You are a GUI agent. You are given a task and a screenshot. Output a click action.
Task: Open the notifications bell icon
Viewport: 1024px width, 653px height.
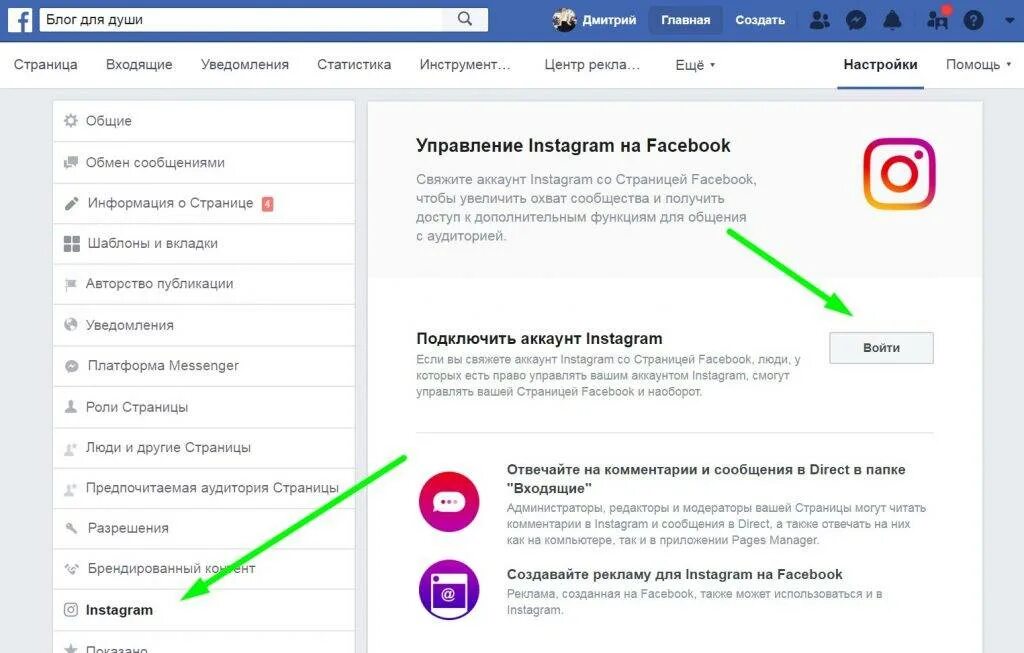tap(892, 20)
